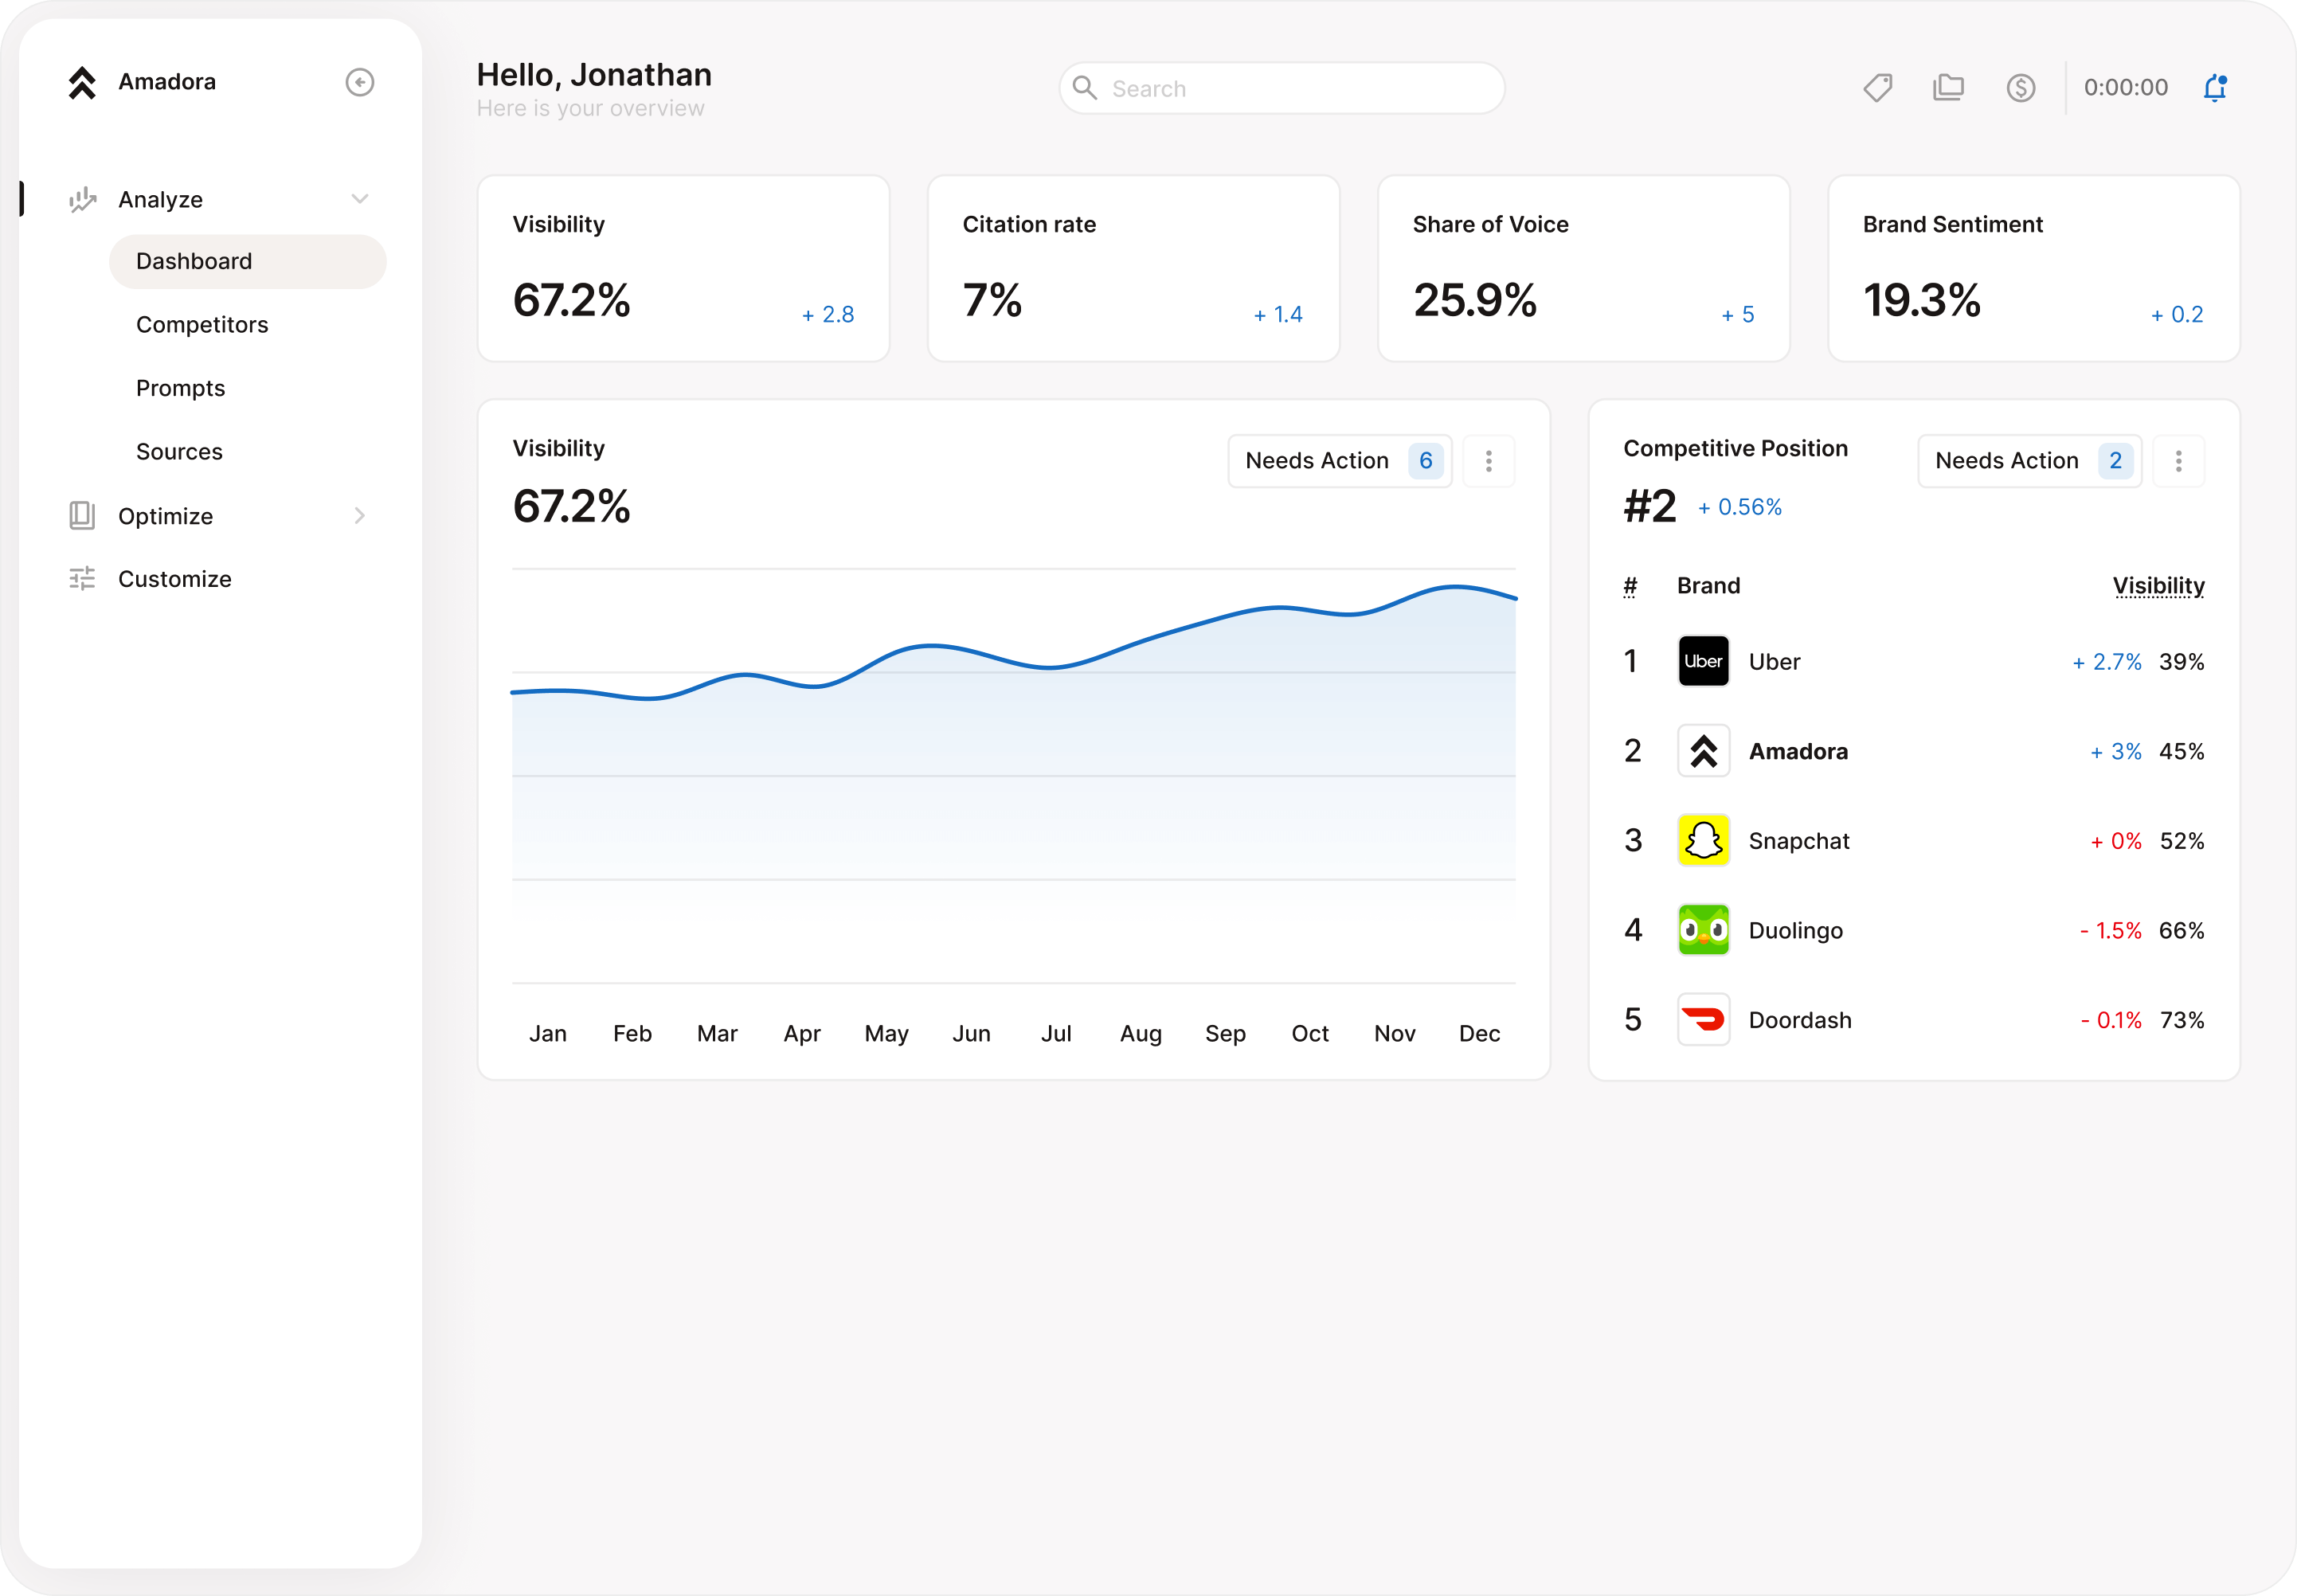Viewport: 2297px width, 1596px height.
Task: Open the Visibility 67.2% summary card
Action: [x=684, y=269]
